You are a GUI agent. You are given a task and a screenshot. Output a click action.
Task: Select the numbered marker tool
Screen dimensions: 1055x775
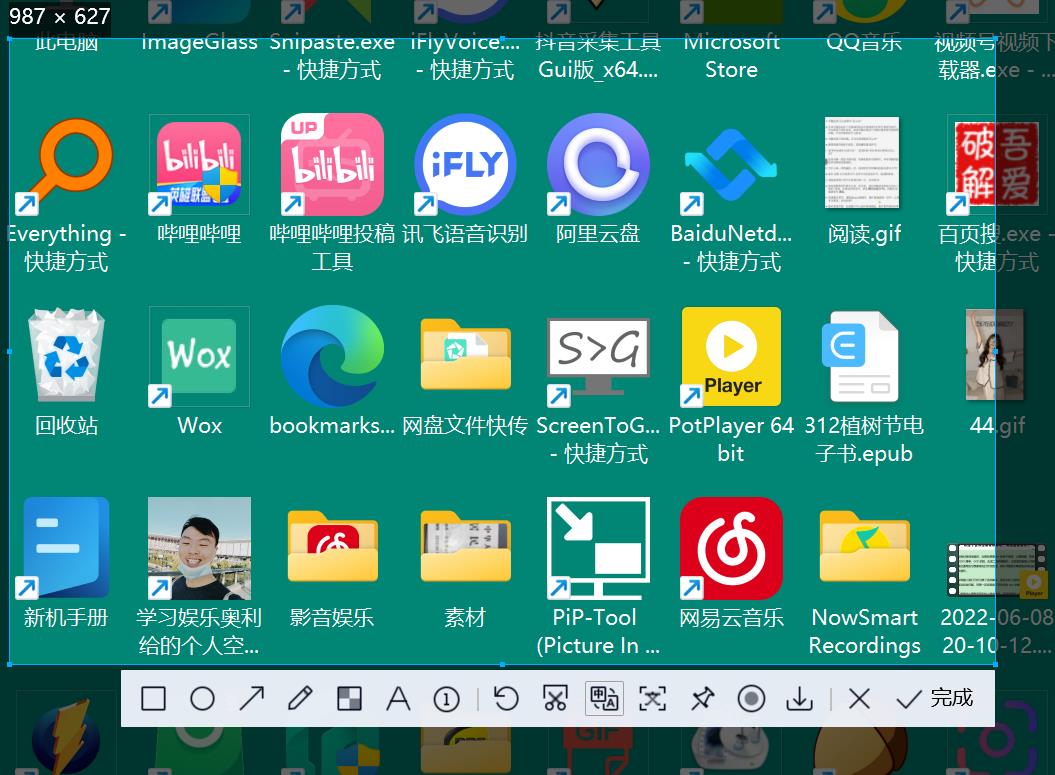446,699
